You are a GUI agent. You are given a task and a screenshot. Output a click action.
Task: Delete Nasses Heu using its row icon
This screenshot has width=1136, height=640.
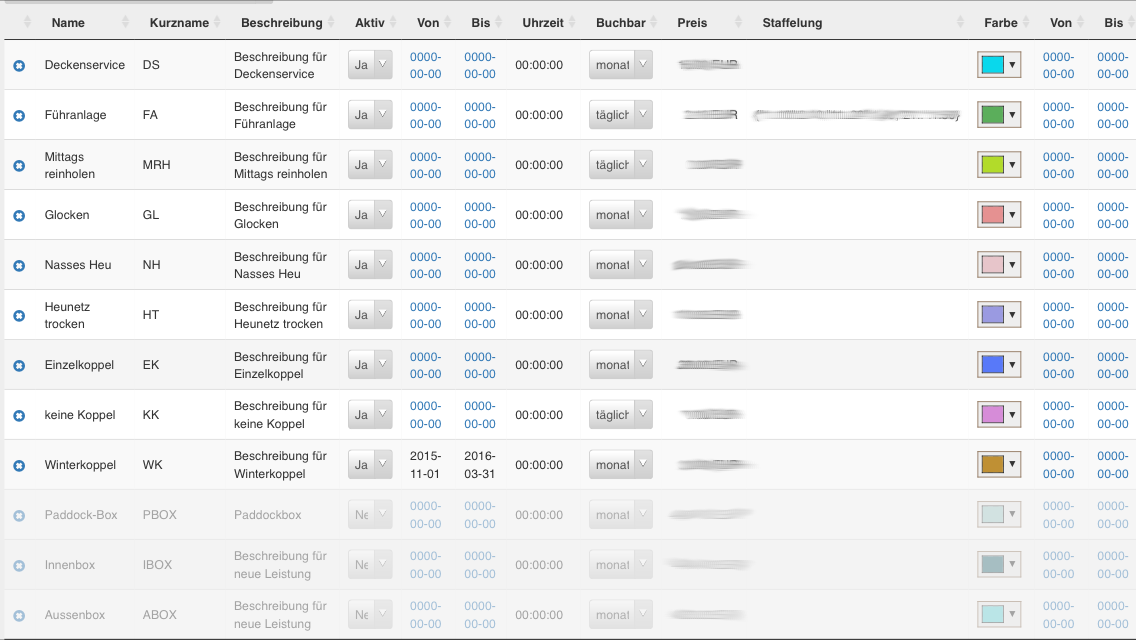(x=19, y=266)
